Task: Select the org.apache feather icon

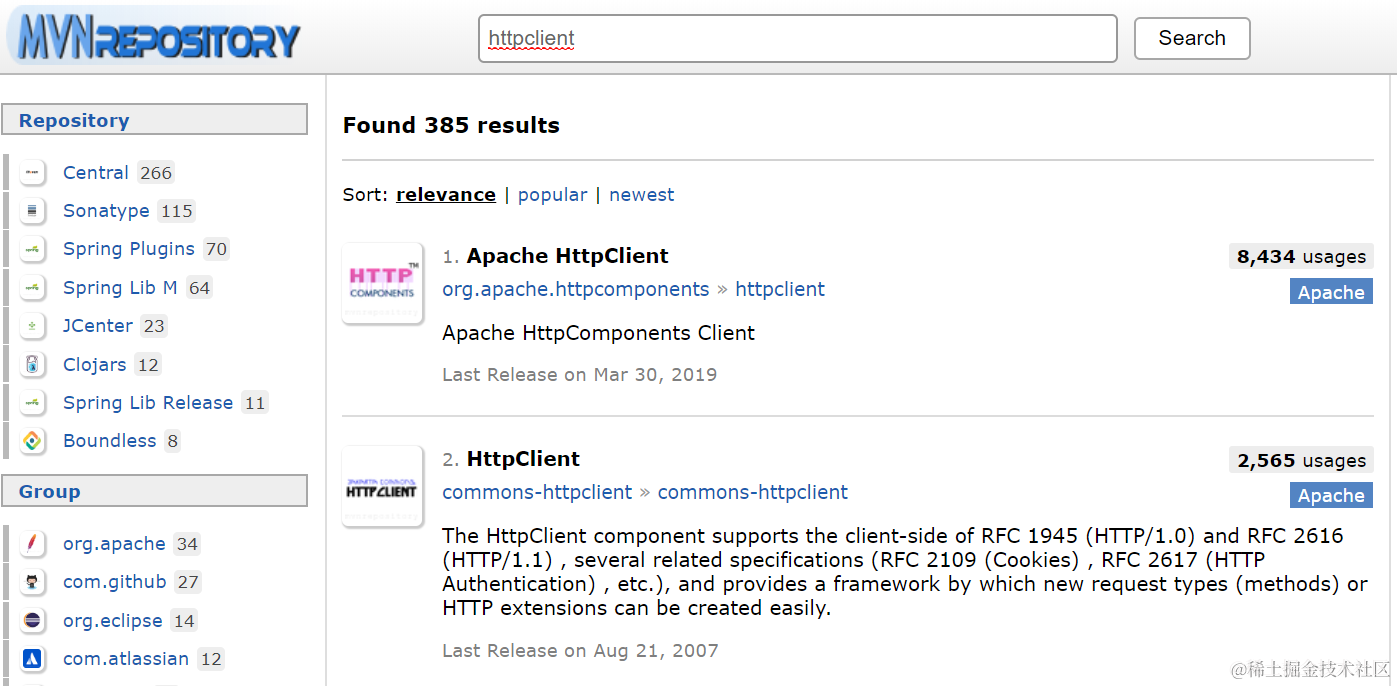Action: tap(33, 544)
